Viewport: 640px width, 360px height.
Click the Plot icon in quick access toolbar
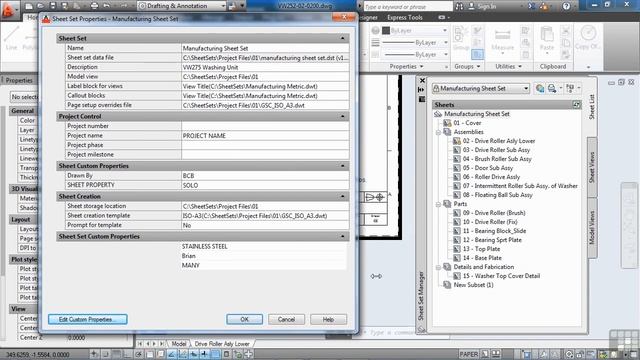94,6
